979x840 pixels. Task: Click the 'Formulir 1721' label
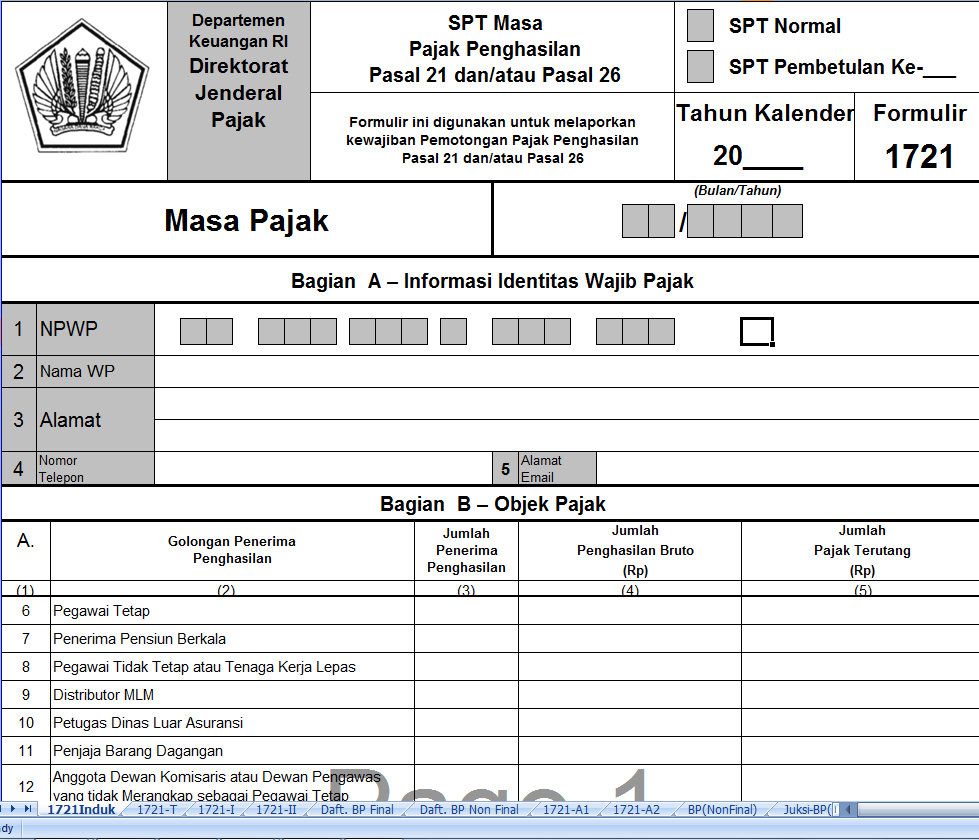click(x=919, y=137)
